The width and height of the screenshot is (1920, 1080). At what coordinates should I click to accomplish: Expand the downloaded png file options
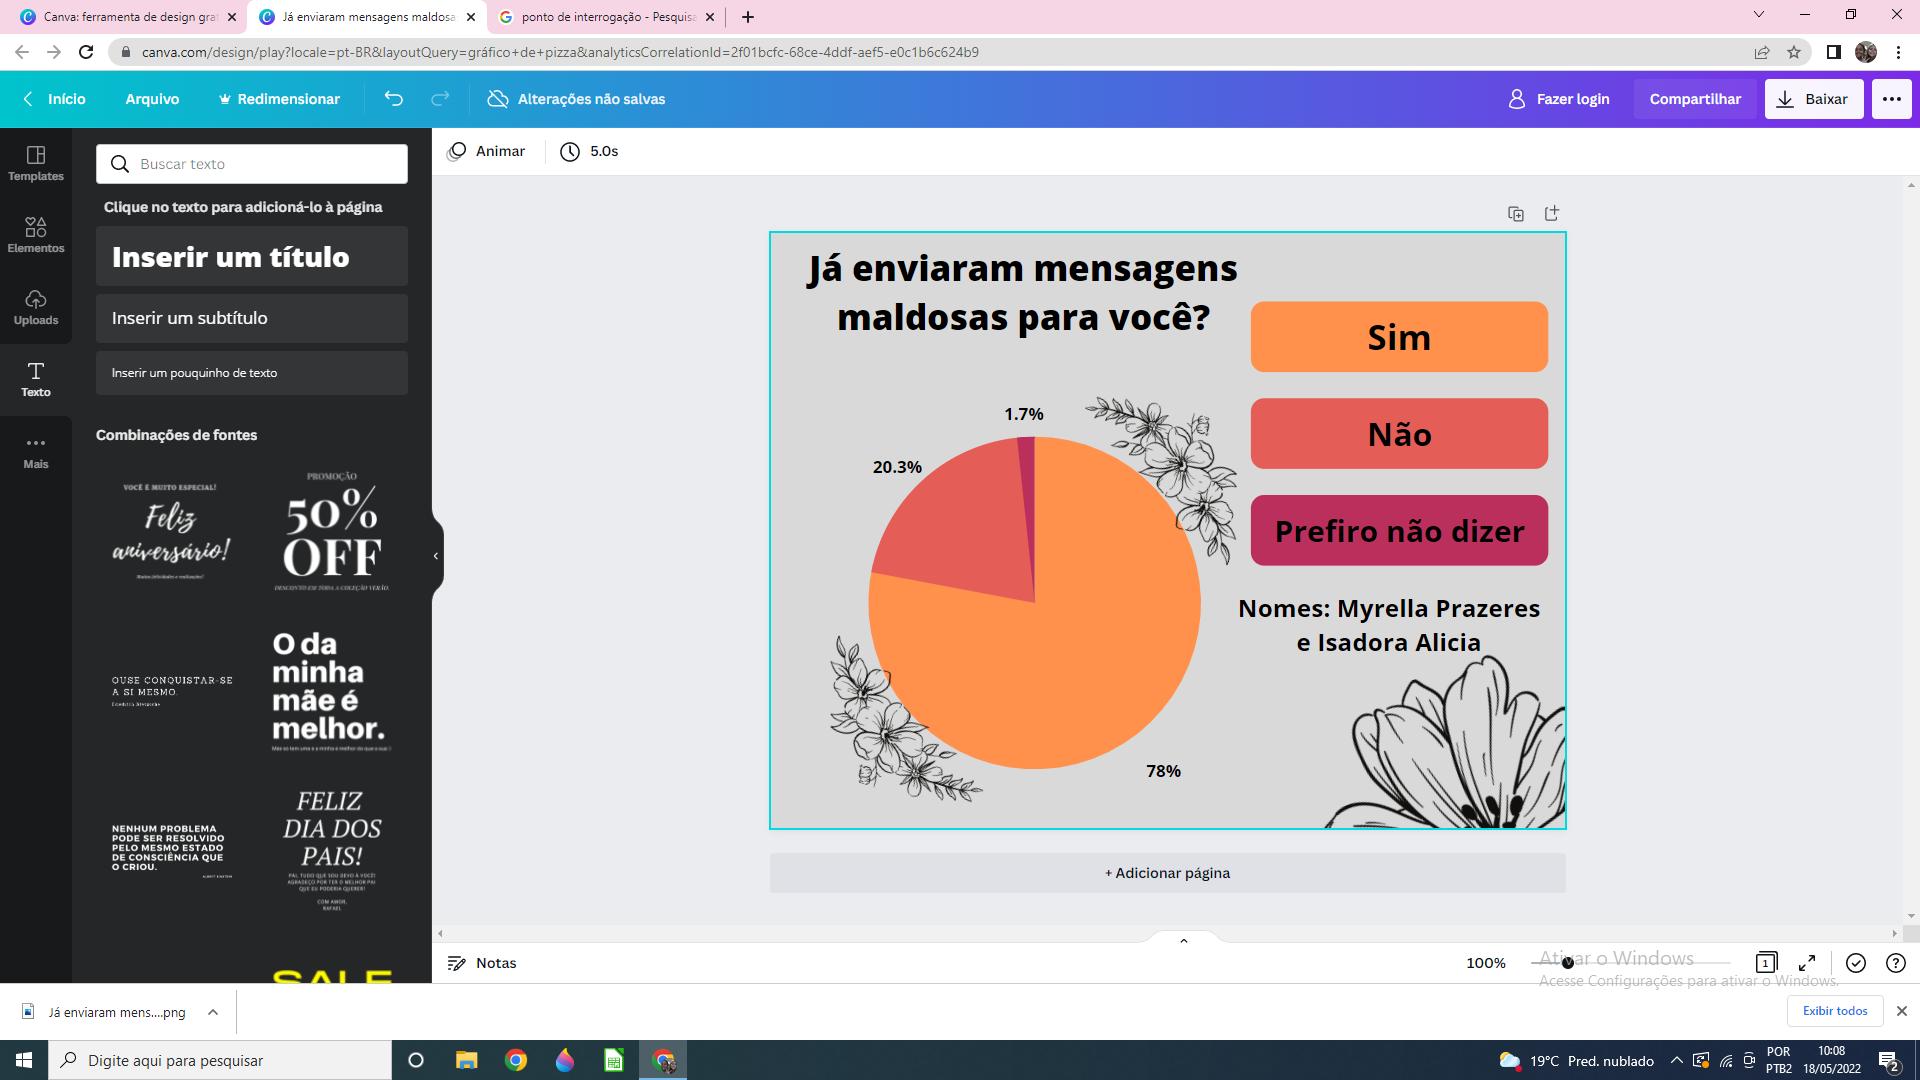click(x=213, y=1012)
